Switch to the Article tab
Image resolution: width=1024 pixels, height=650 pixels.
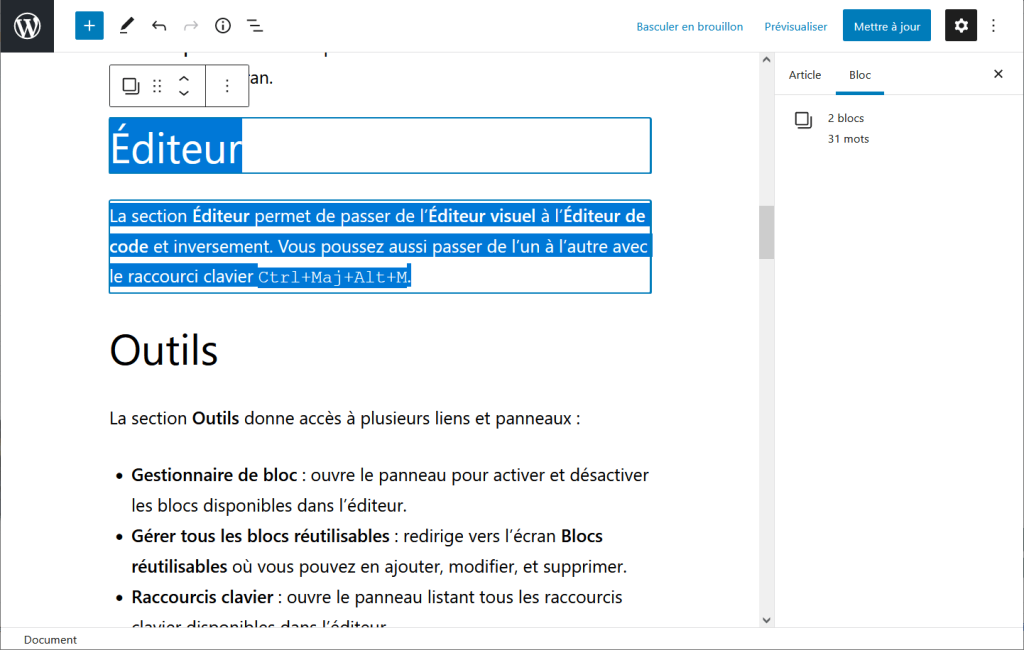coord(805,75)
